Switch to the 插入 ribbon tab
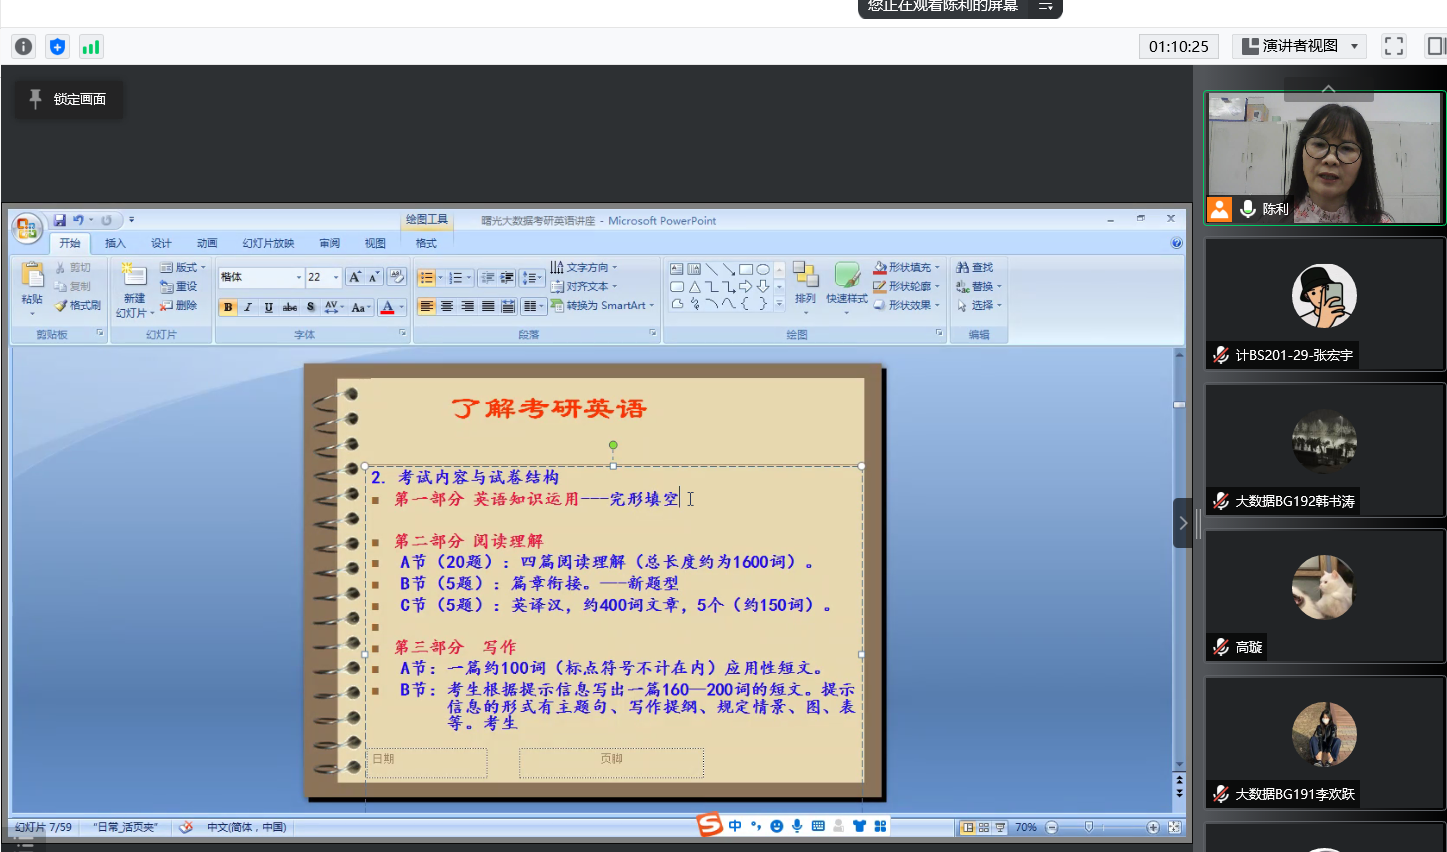Image resolution: width=1447 pixels, height=852 pixels. [115, 243]
